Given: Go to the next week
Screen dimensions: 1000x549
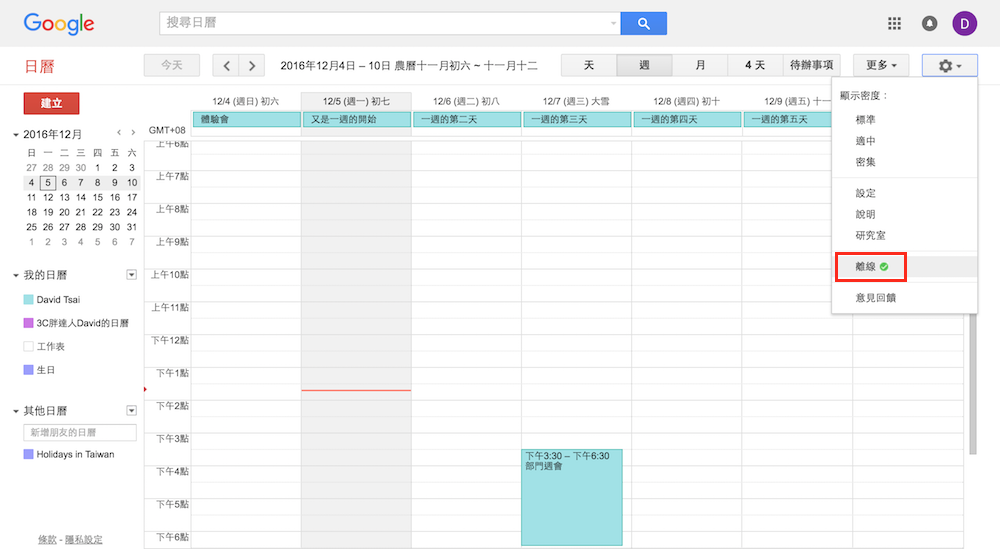Looking at the screenshot, I should (x=252, y=66).
